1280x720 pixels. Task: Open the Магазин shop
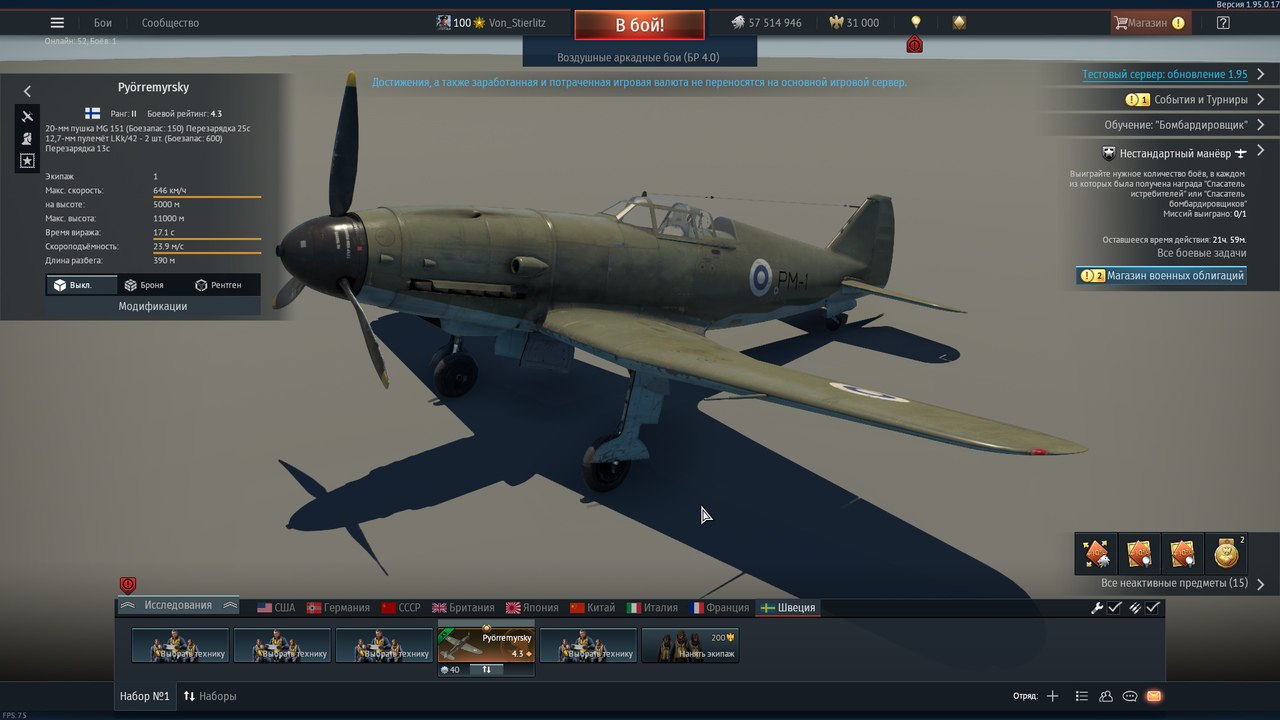[x=1150, y=23]
